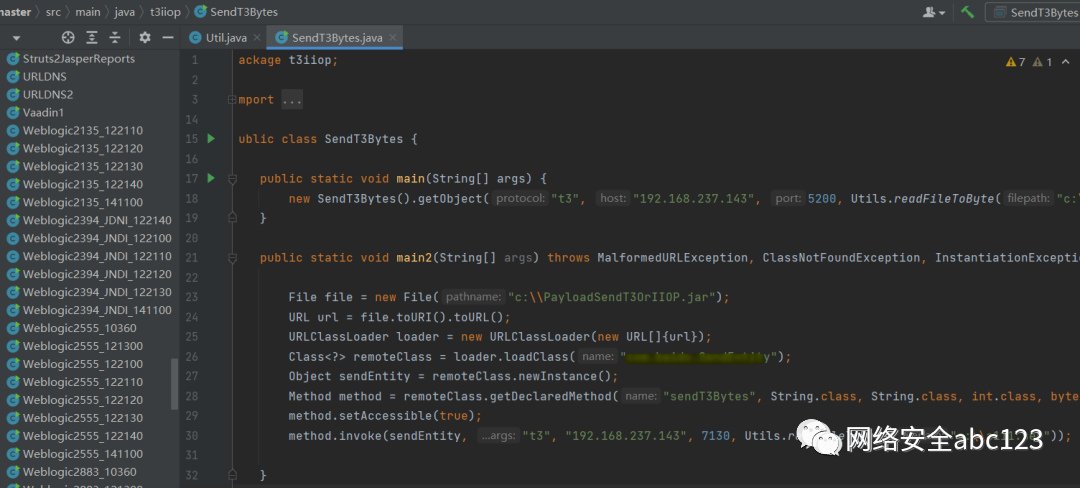Click port value 7130 on line 30
Image resolution: width=1080 pixels, height=488 pixels.
click(716, 436)
